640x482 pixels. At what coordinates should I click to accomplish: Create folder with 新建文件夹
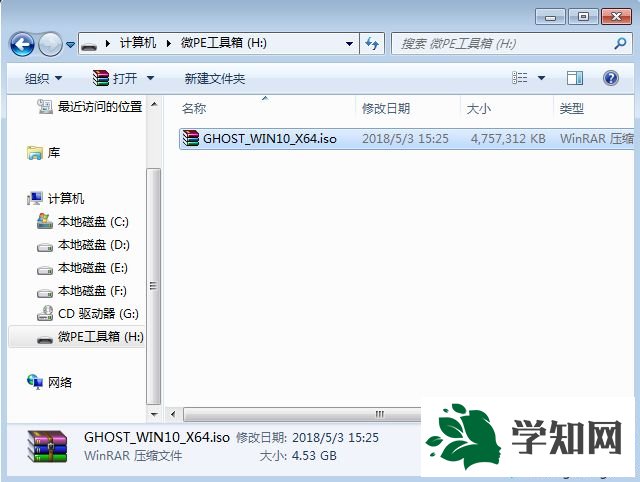pos(215,78)
